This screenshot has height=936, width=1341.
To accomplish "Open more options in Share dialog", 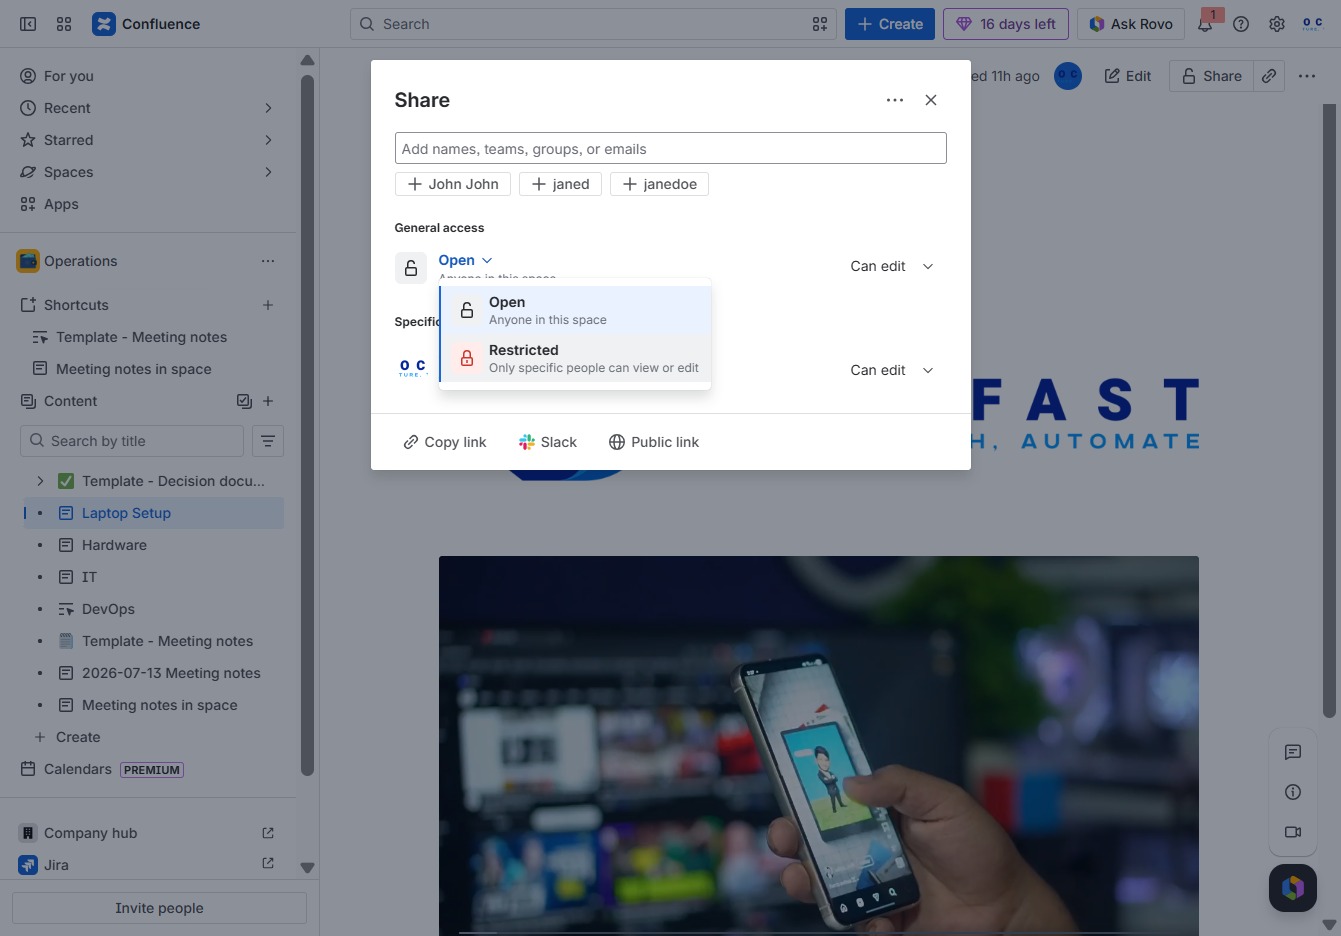I will [895, 100].
